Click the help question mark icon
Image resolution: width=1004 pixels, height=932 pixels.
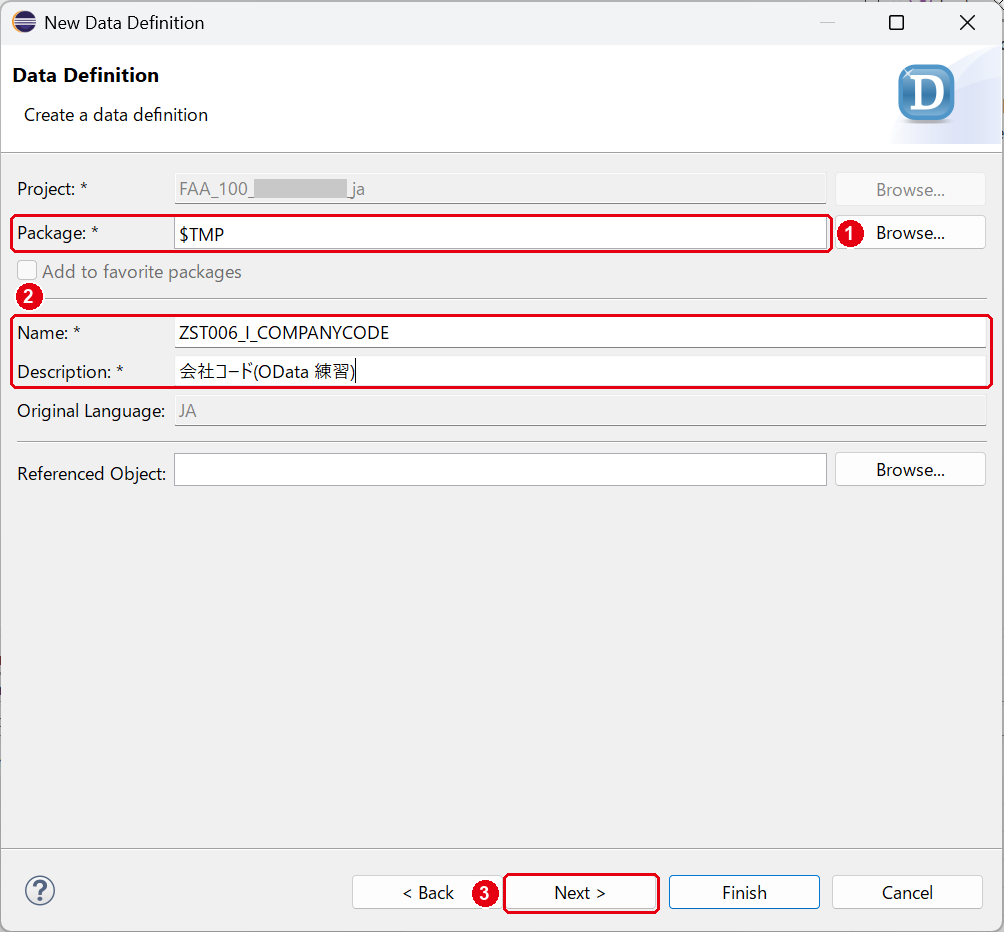tap(40, 890)
